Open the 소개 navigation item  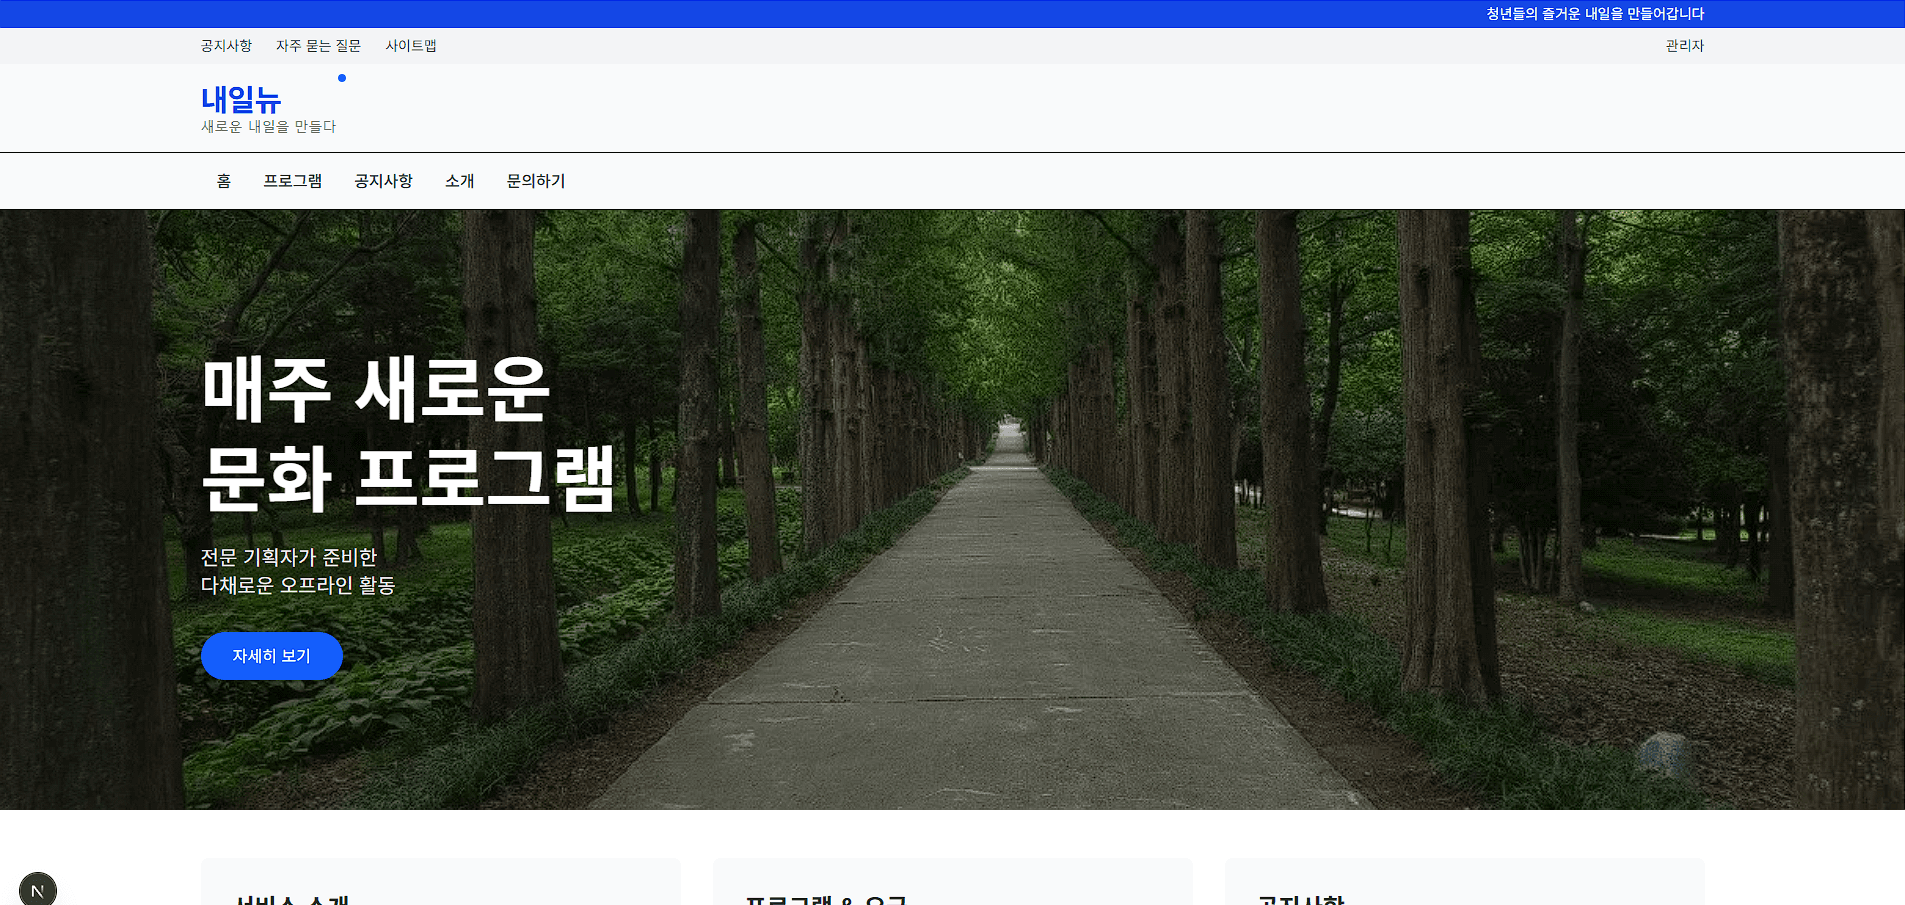point(459,180)
